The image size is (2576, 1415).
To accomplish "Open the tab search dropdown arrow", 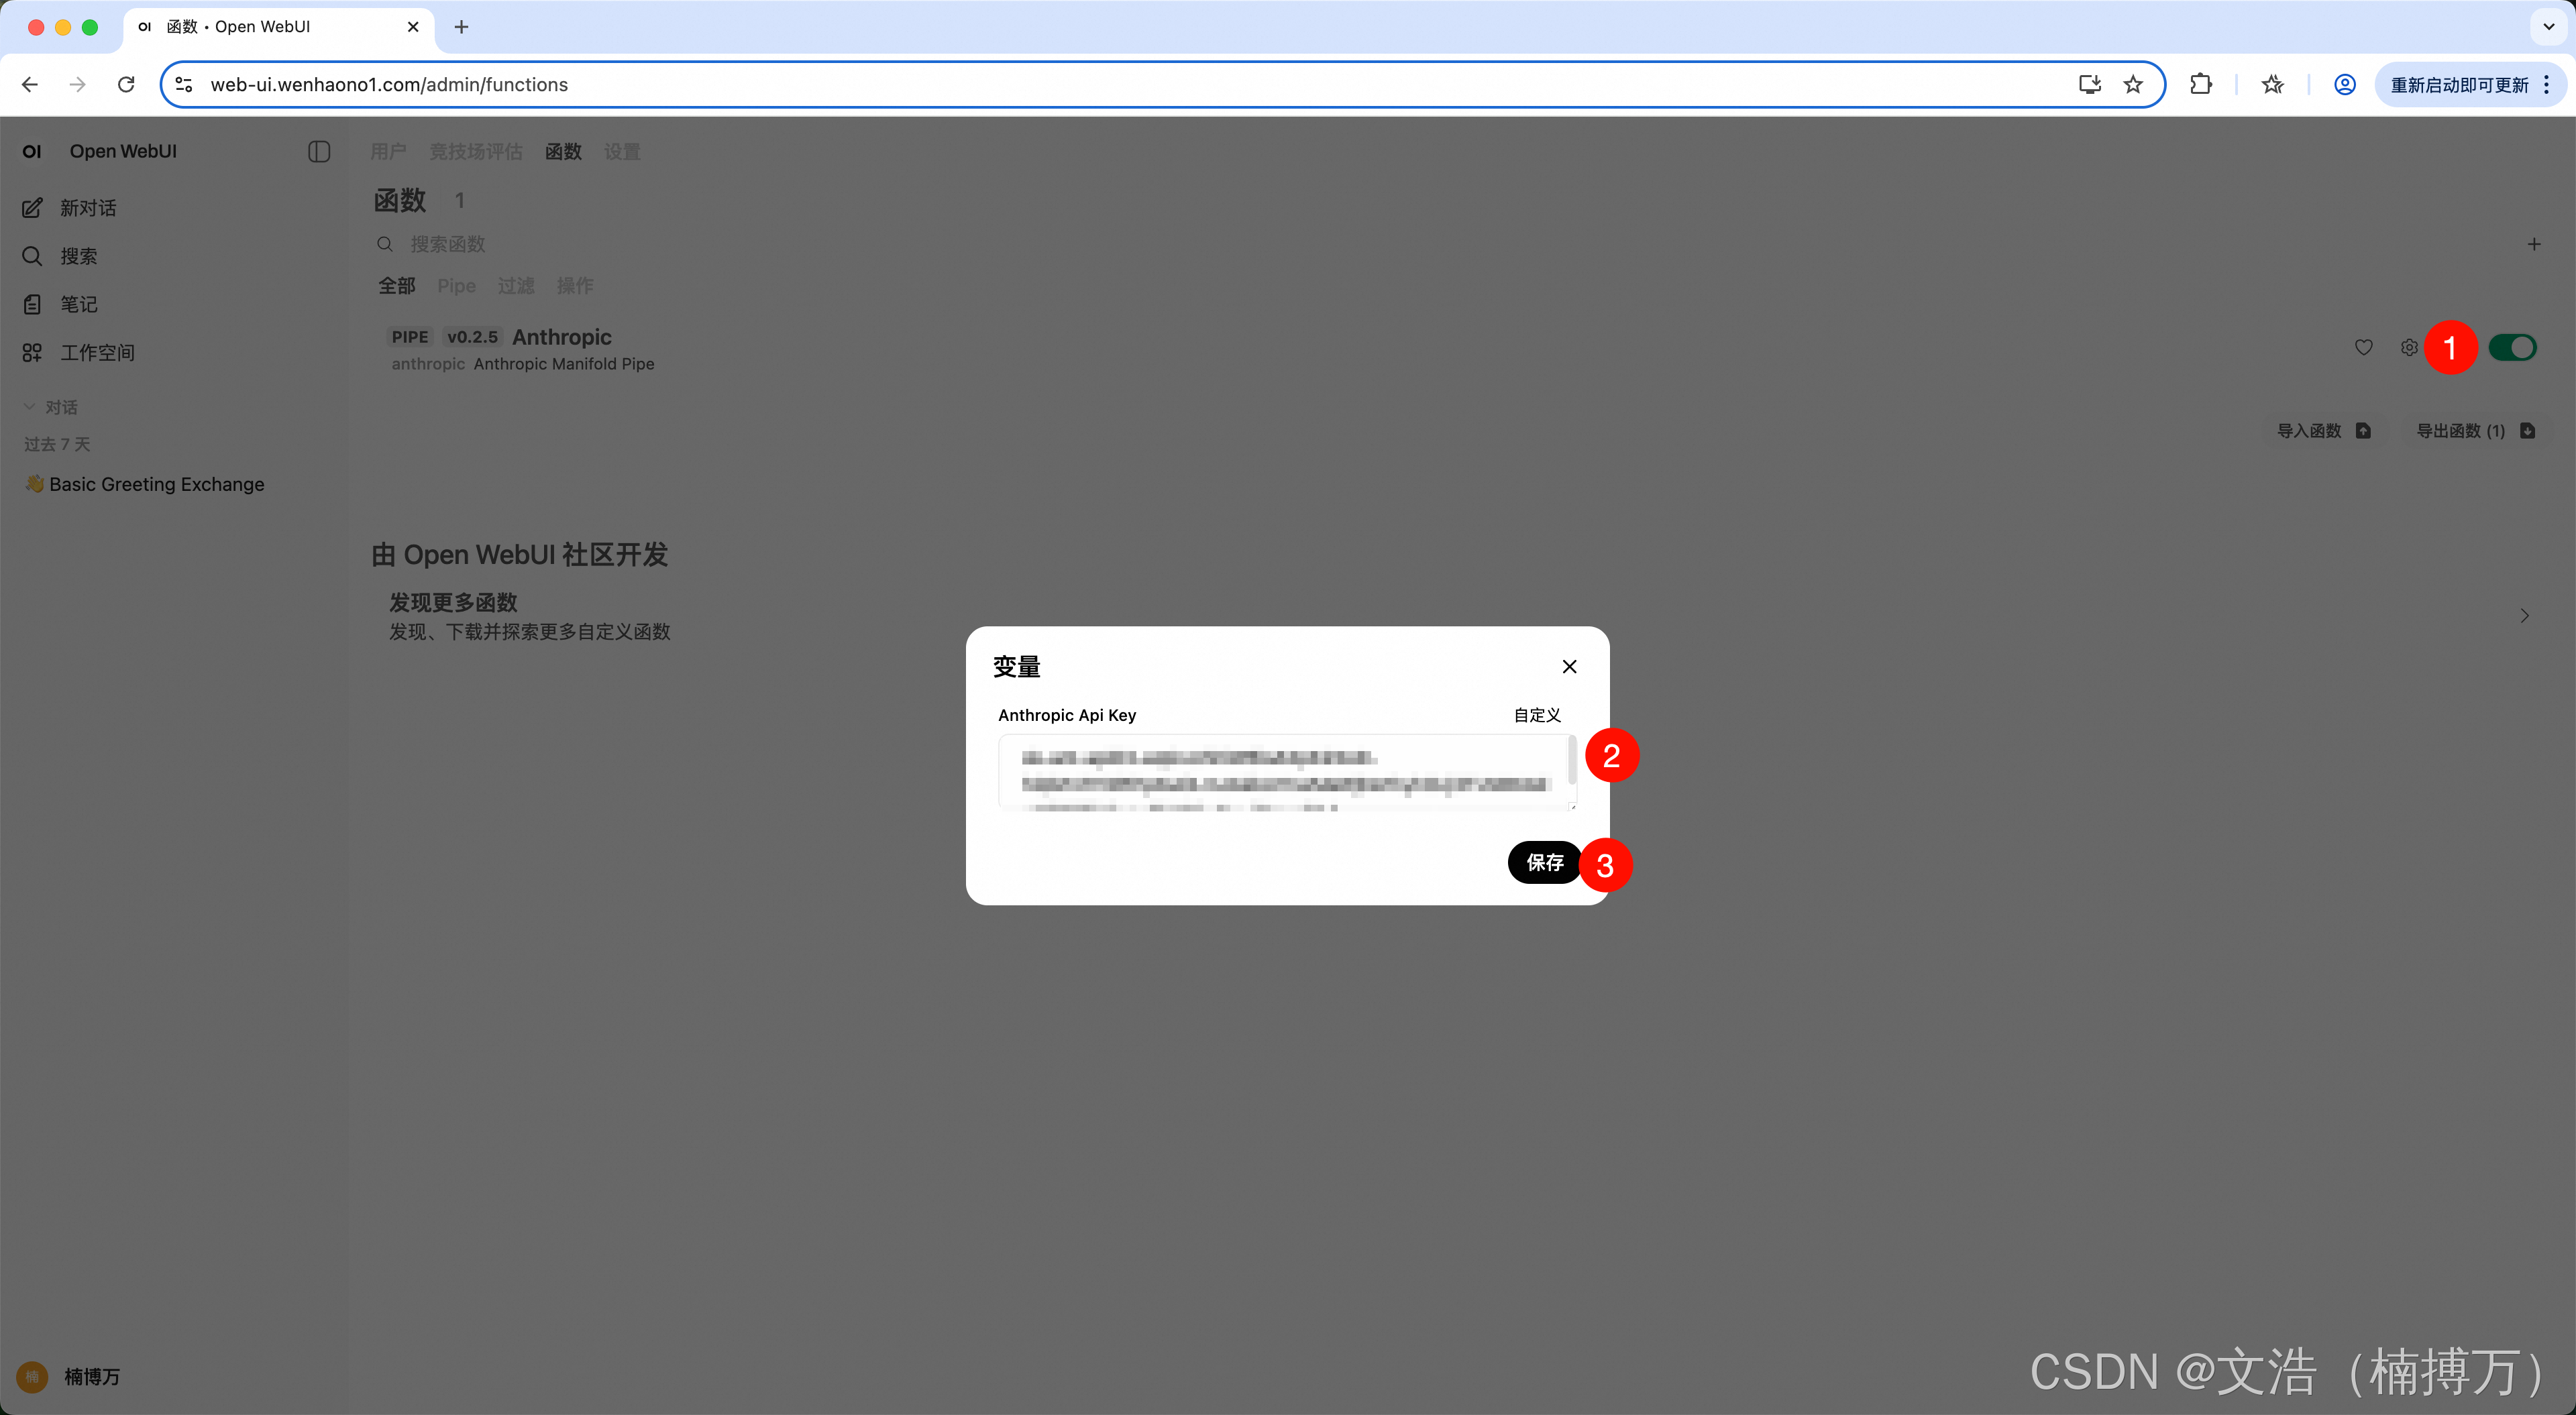I will click(2548, 27).
